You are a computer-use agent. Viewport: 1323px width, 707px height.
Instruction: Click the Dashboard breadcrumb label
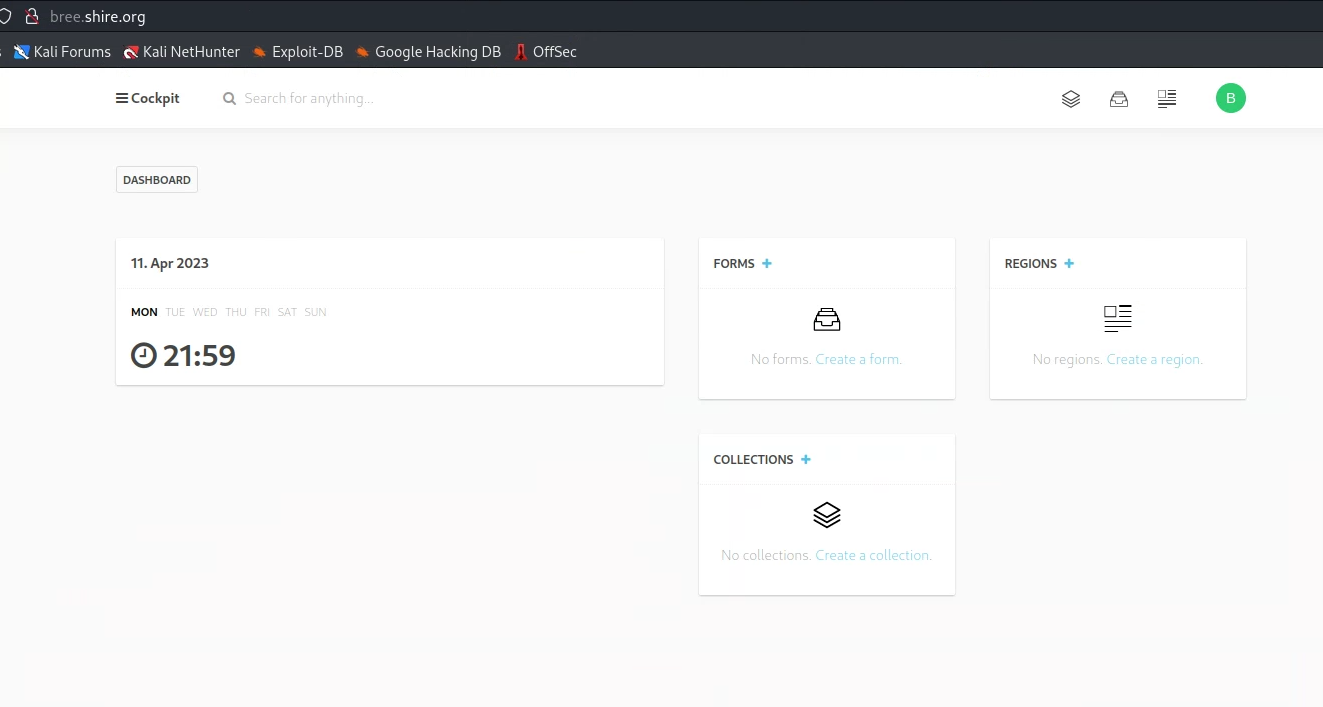pyautogui.click(x=157, y=180)
